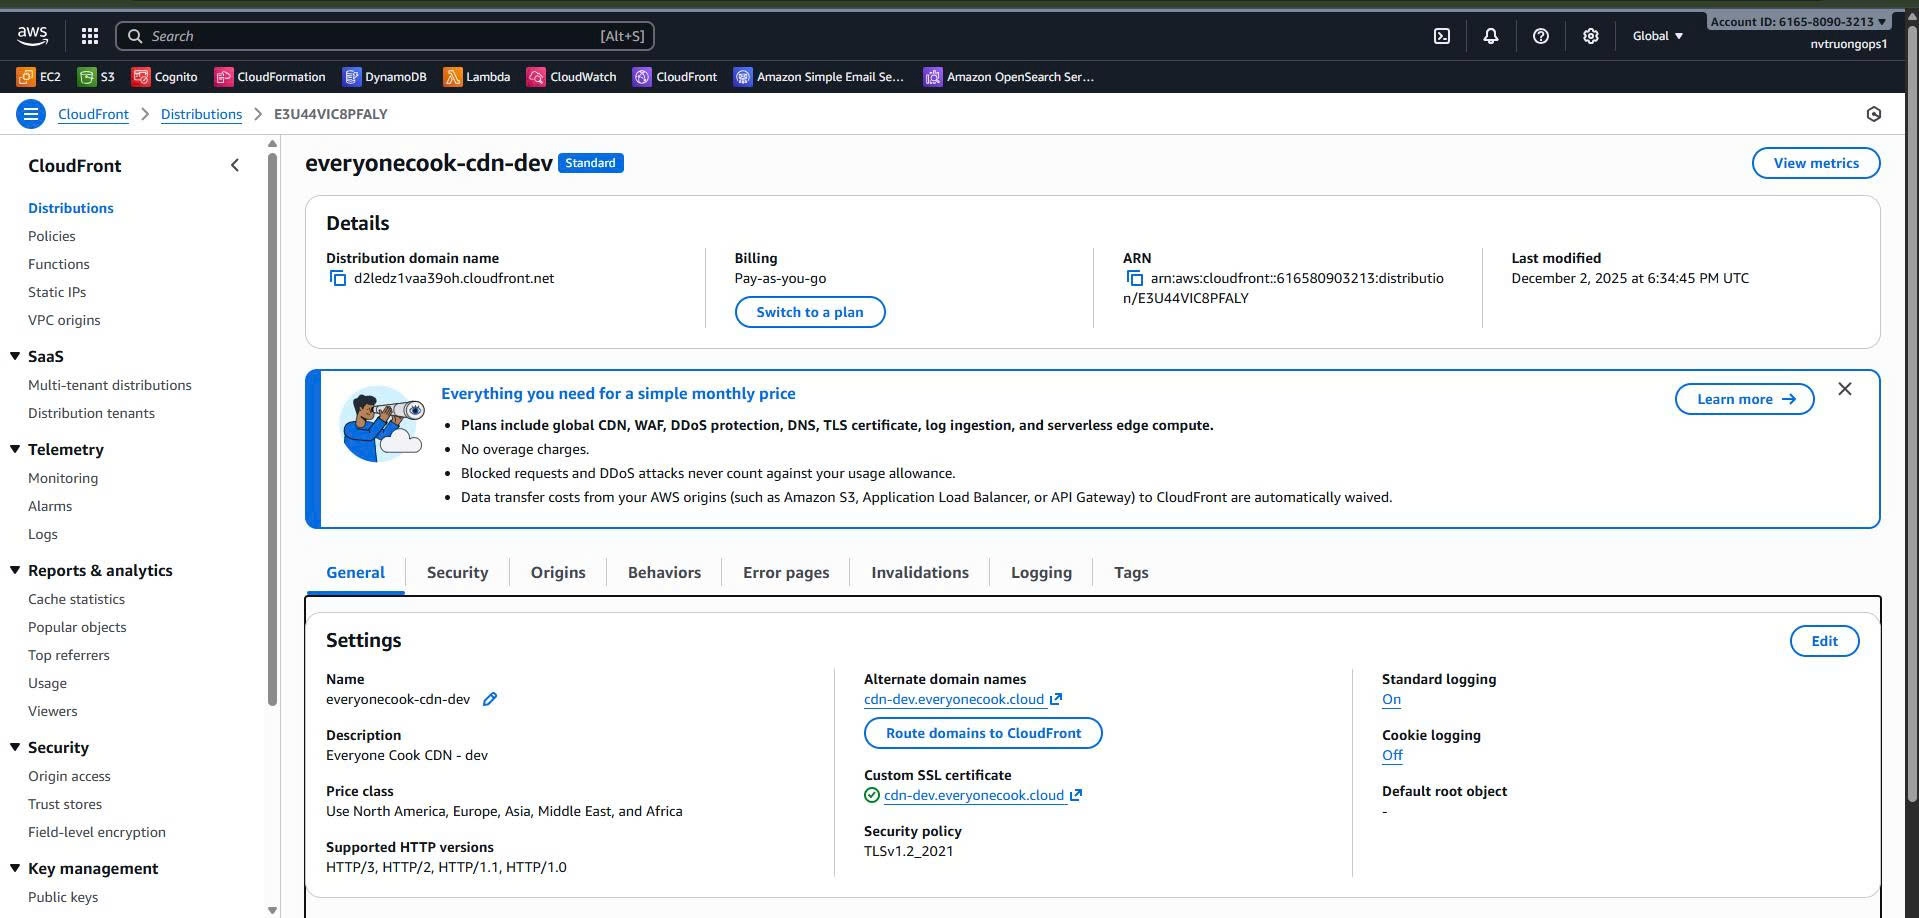Open the Global region dropdown
Screen dimensions: 1919x918
pyautogui.click(x=1658, y=36)
